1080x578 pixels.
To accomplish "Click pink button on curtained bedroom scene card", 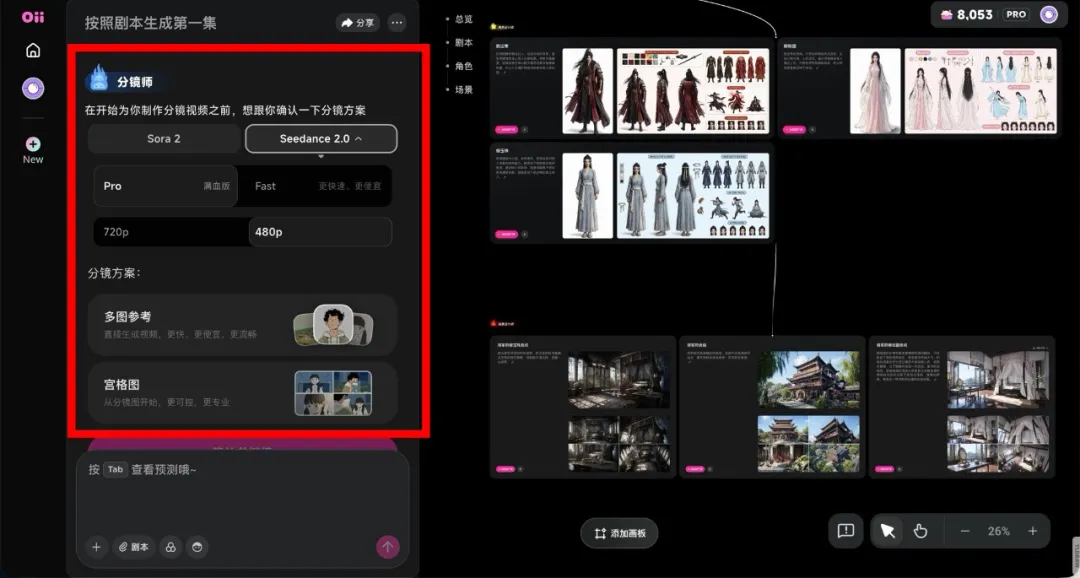I will [885, 469].
